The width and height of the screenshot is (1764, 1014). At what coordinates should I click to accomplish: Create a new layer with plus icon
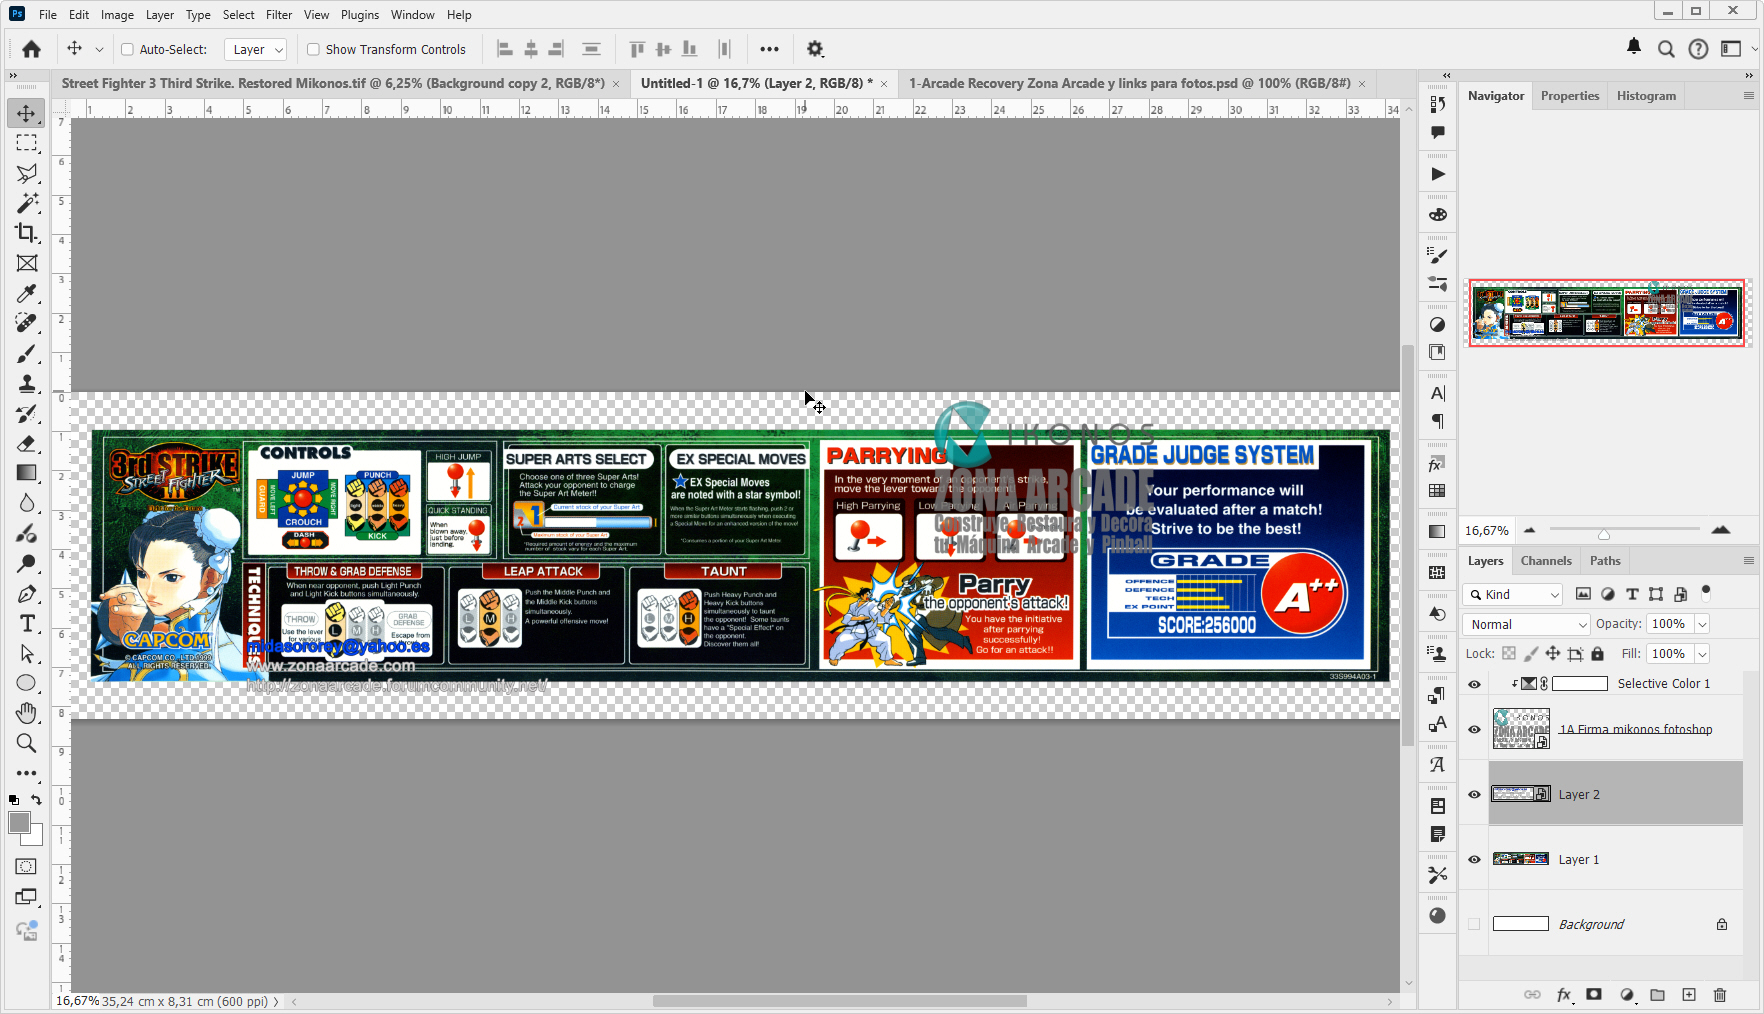1689,995
